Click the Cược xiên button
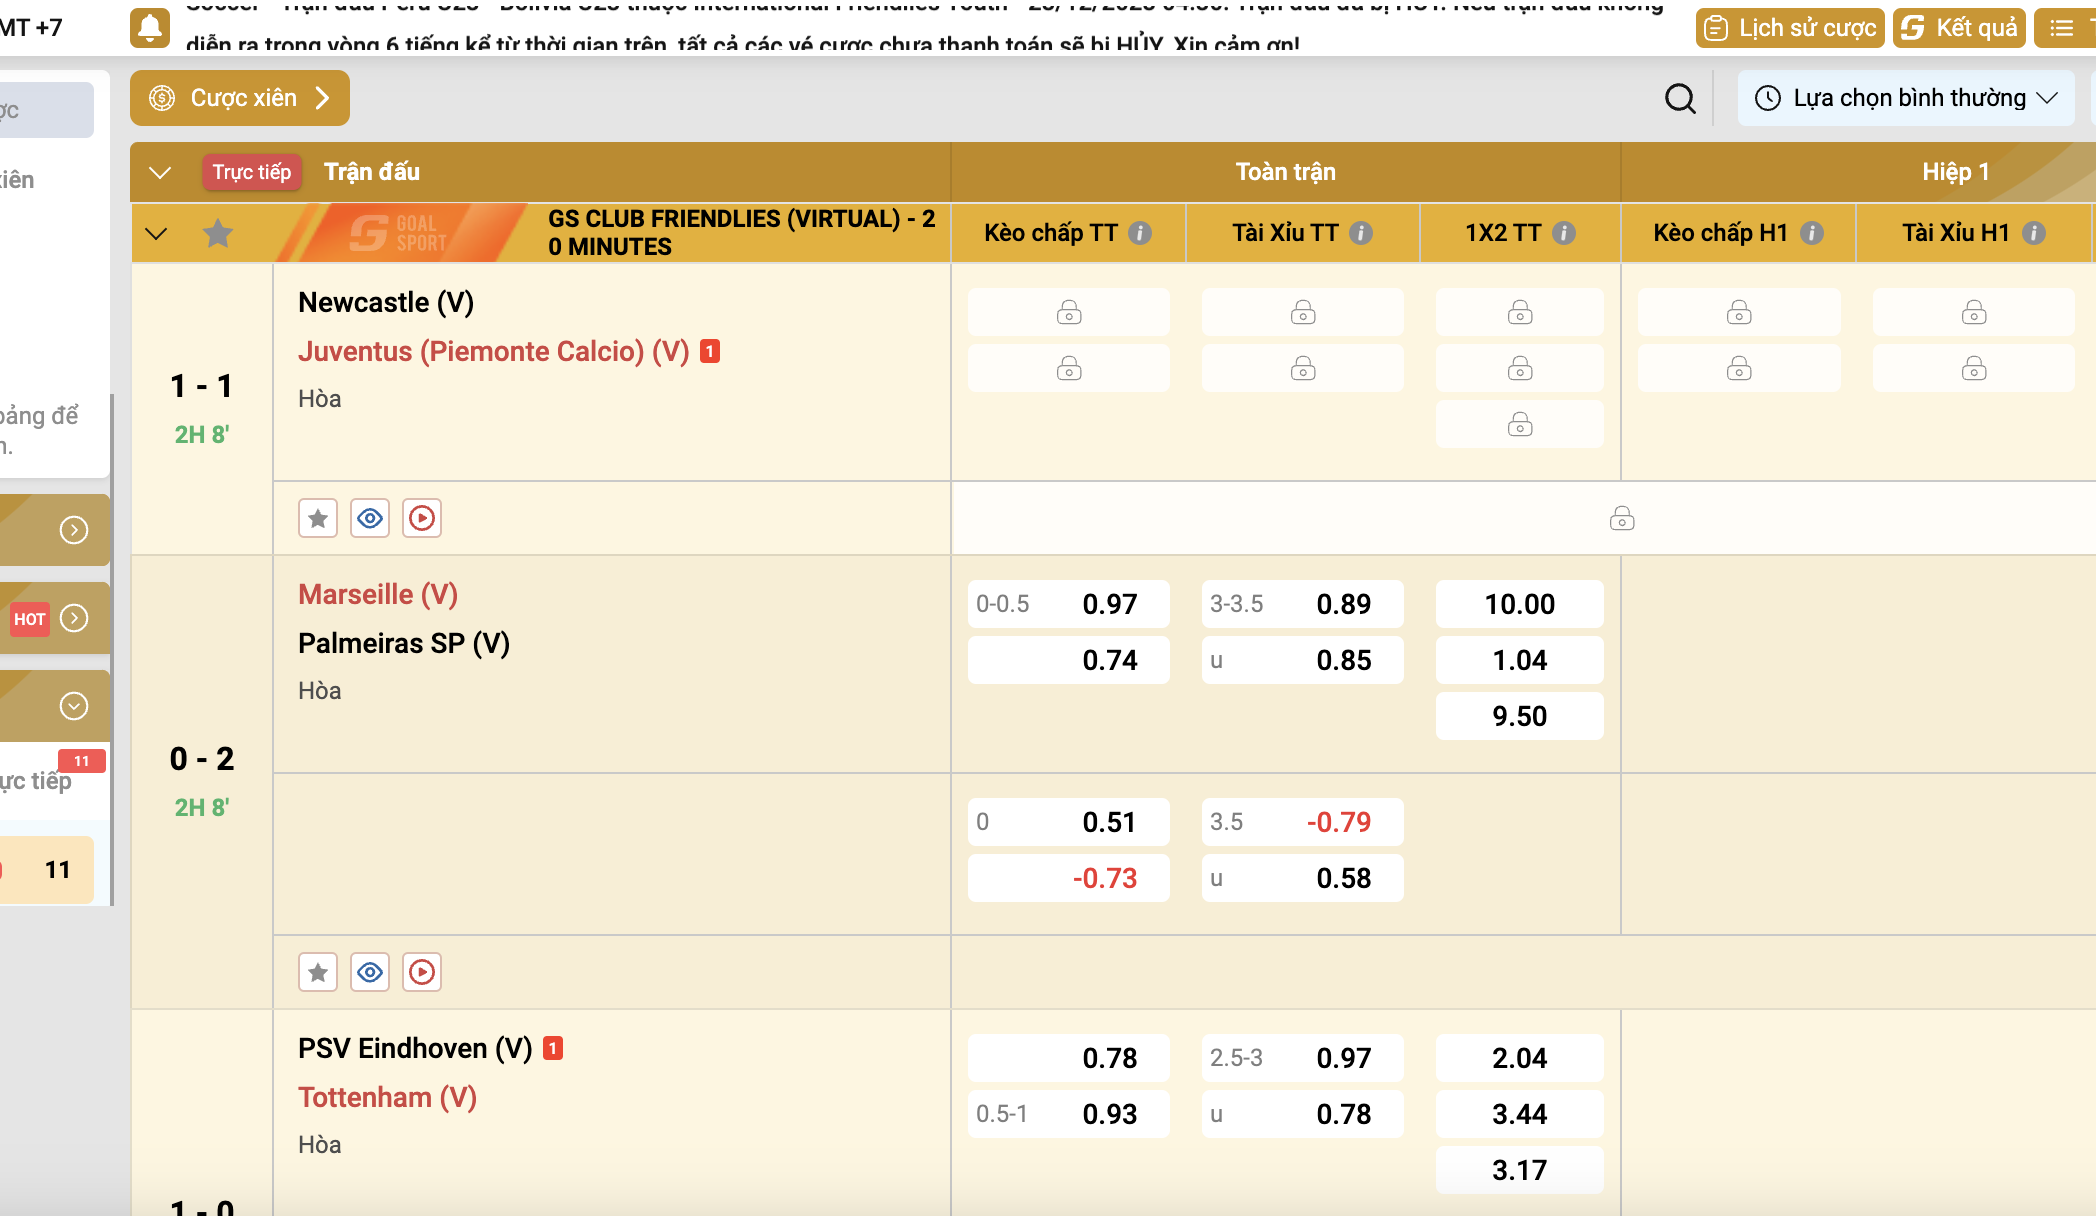The image size is (2096, 1216). pyautogui.click(x=240, y=98)
